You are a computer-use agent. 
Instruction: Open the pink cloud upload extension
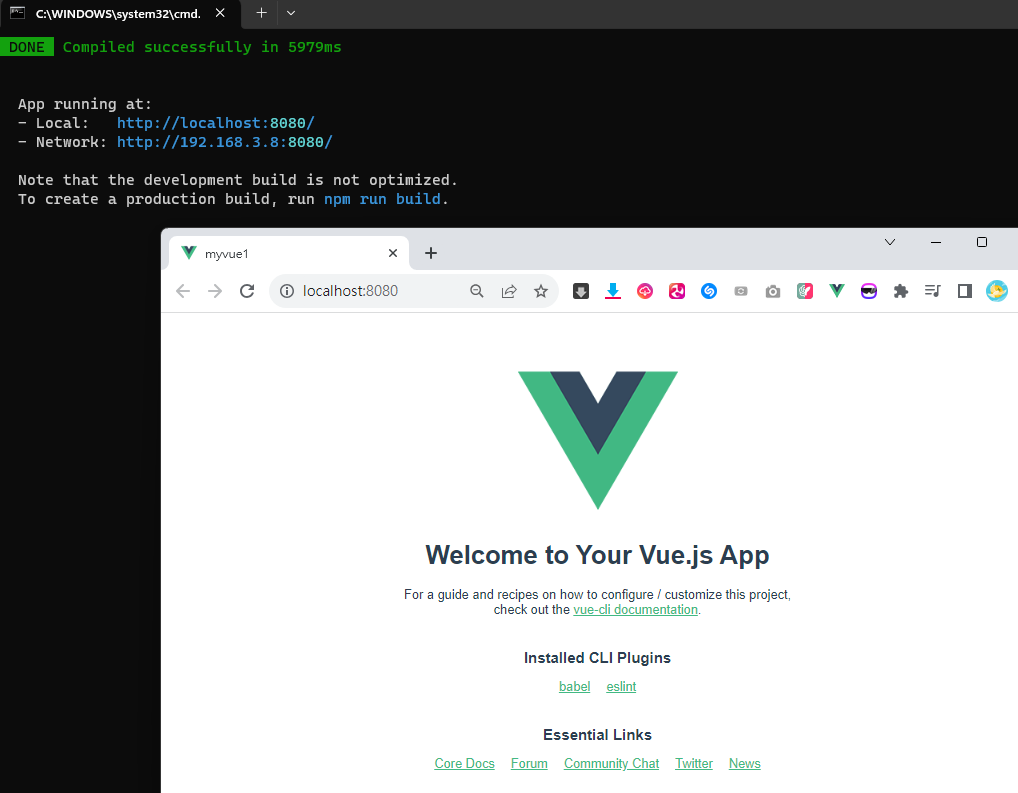645,291
